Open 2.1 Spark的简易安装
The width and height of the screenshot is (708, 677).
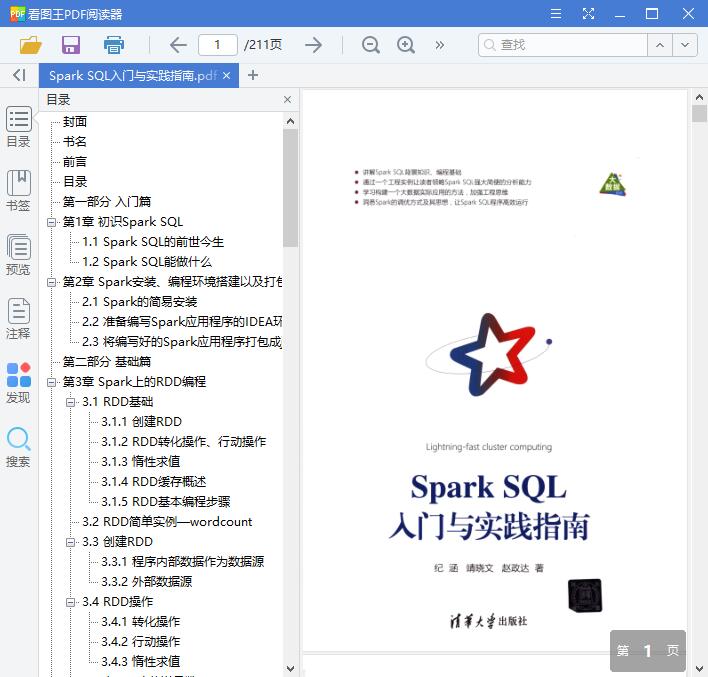[x=140, y=302]
